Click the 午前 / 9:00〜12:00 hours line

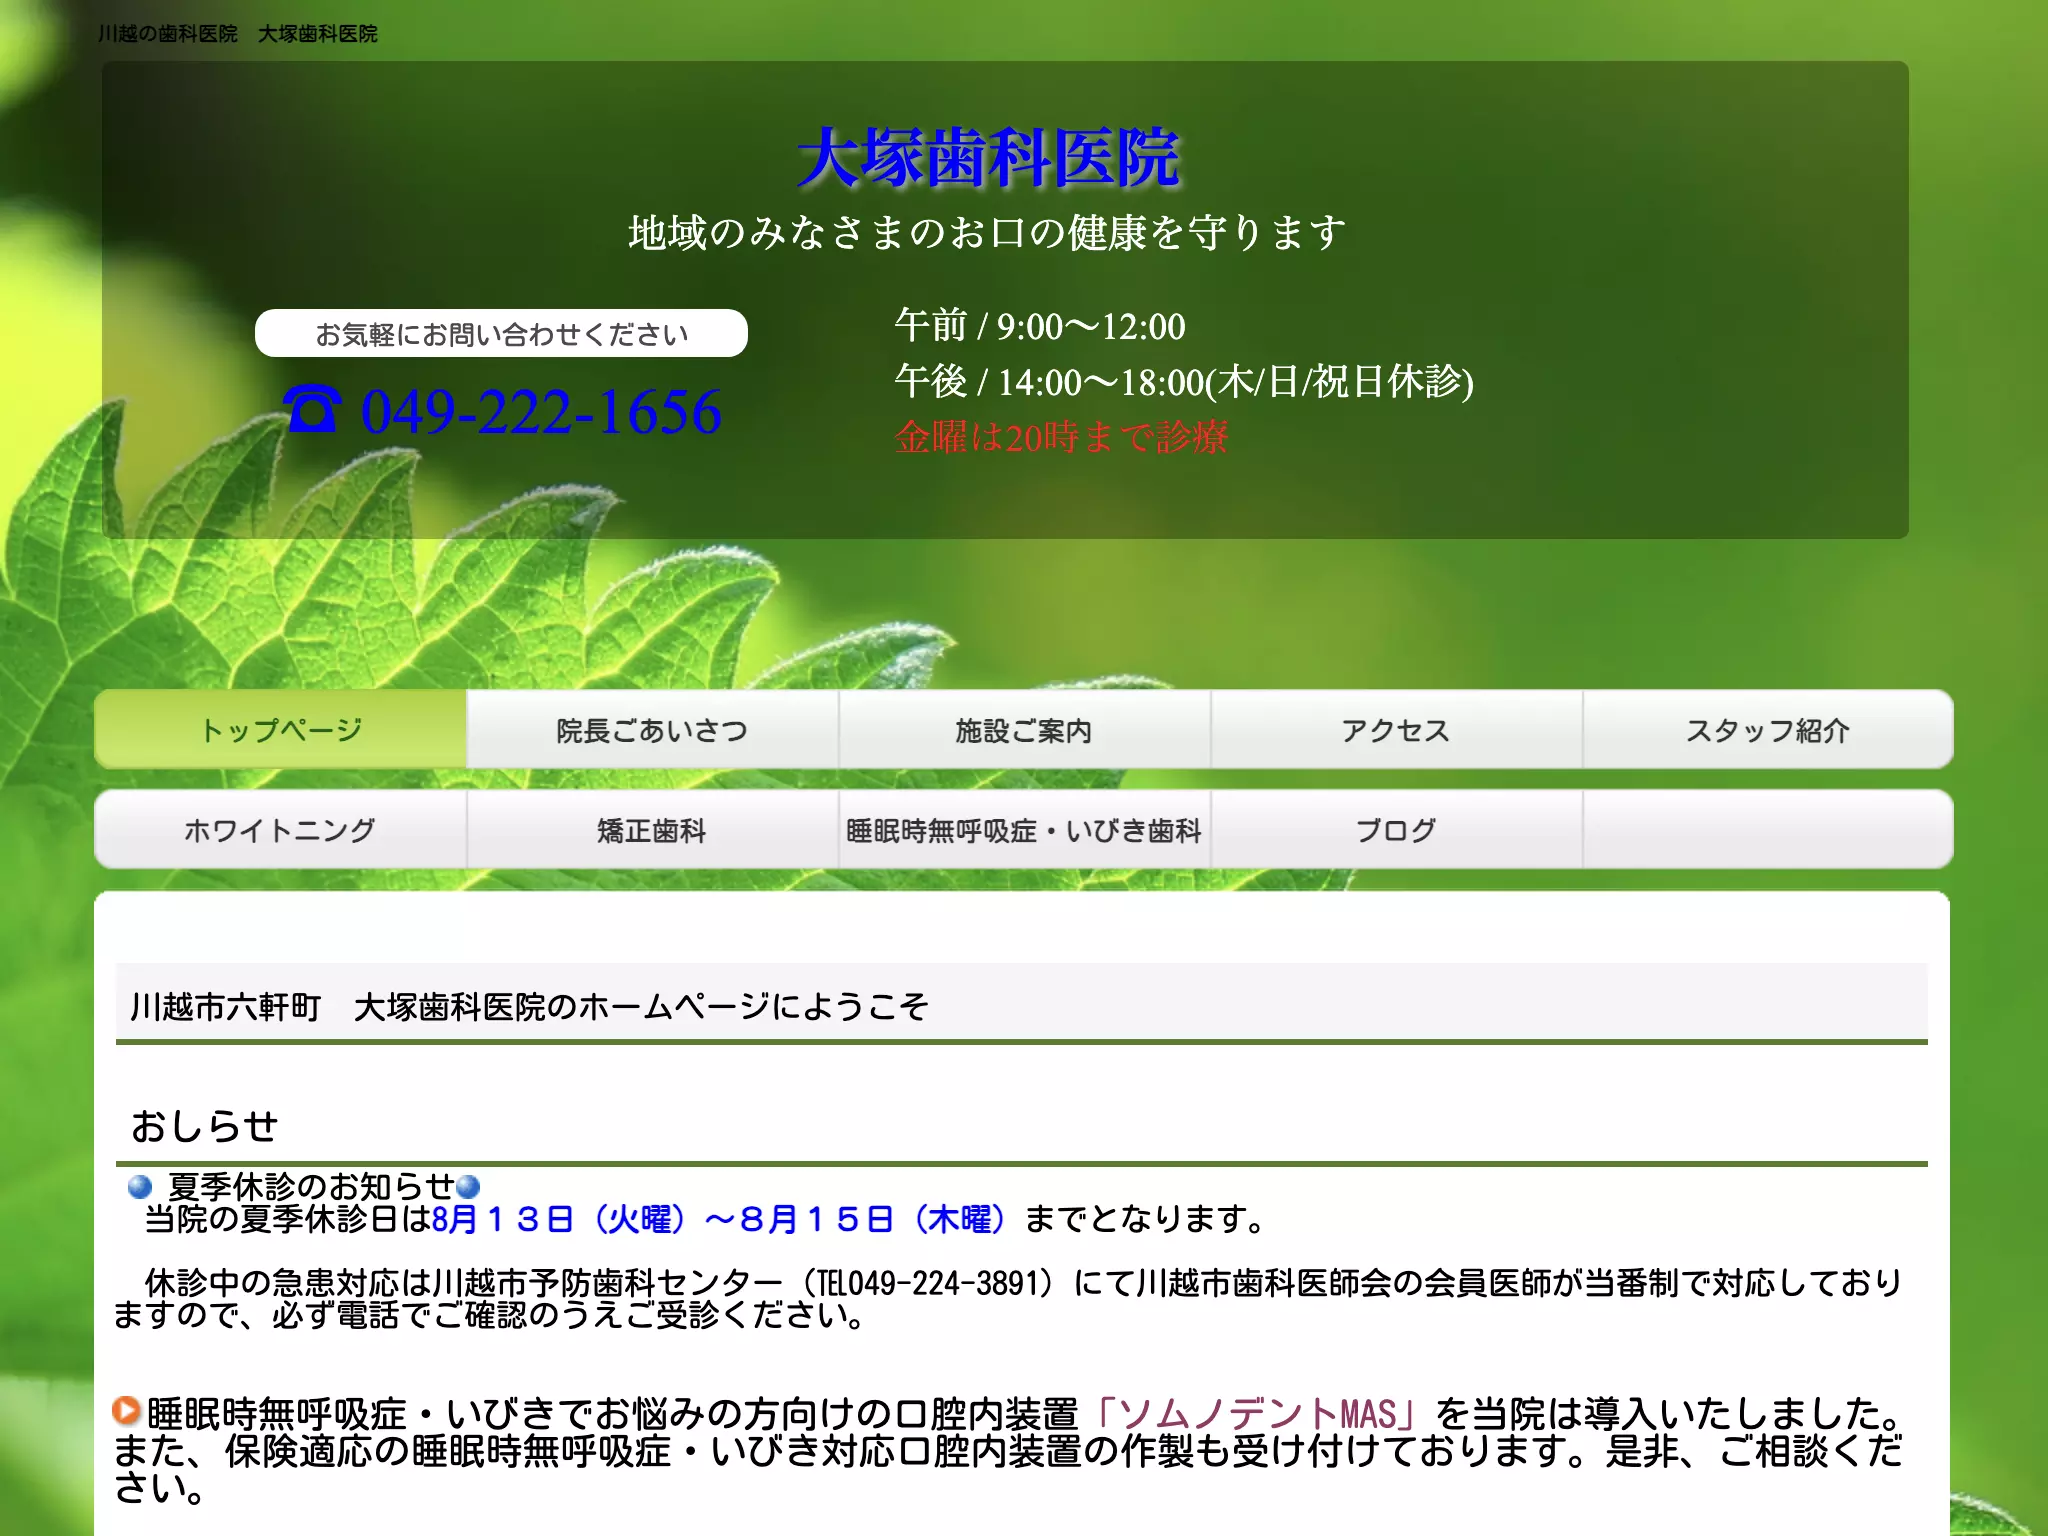click(x=1040, y=326)
